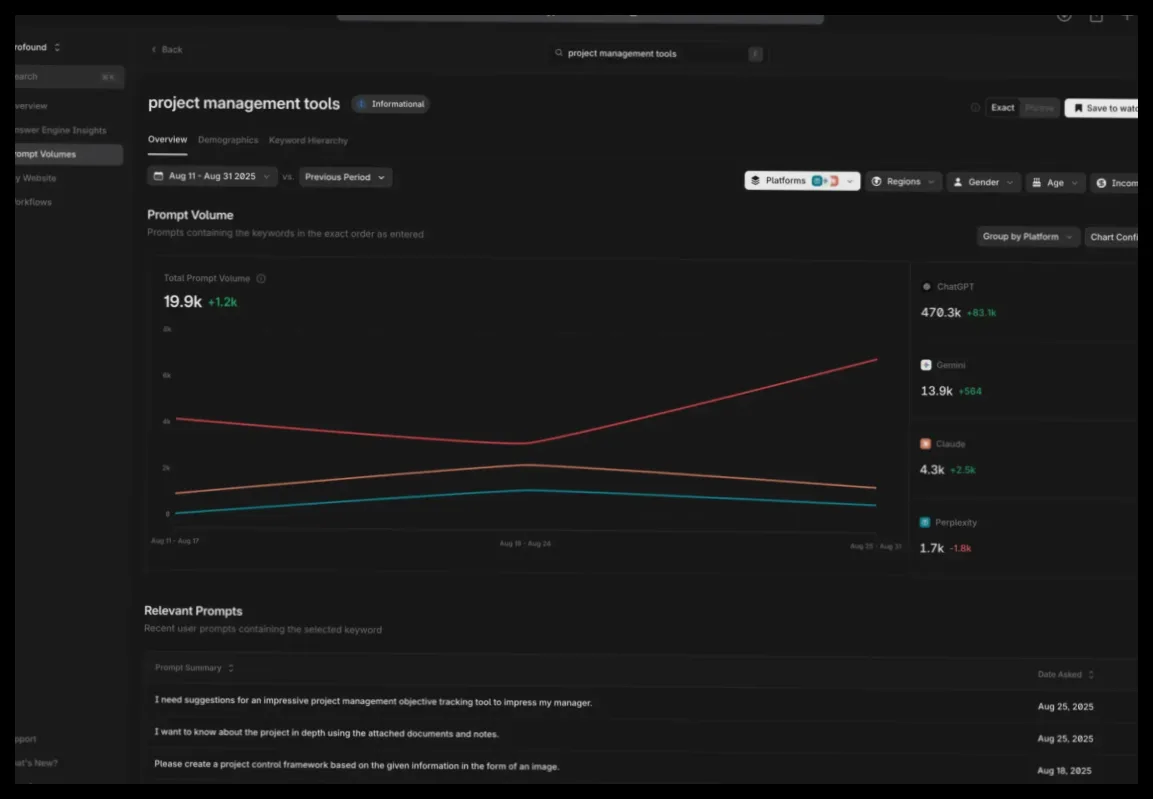Click the info icon beside Exact toggle
1153x799 pixels.
pyautogui.click(x=975, y=107)
